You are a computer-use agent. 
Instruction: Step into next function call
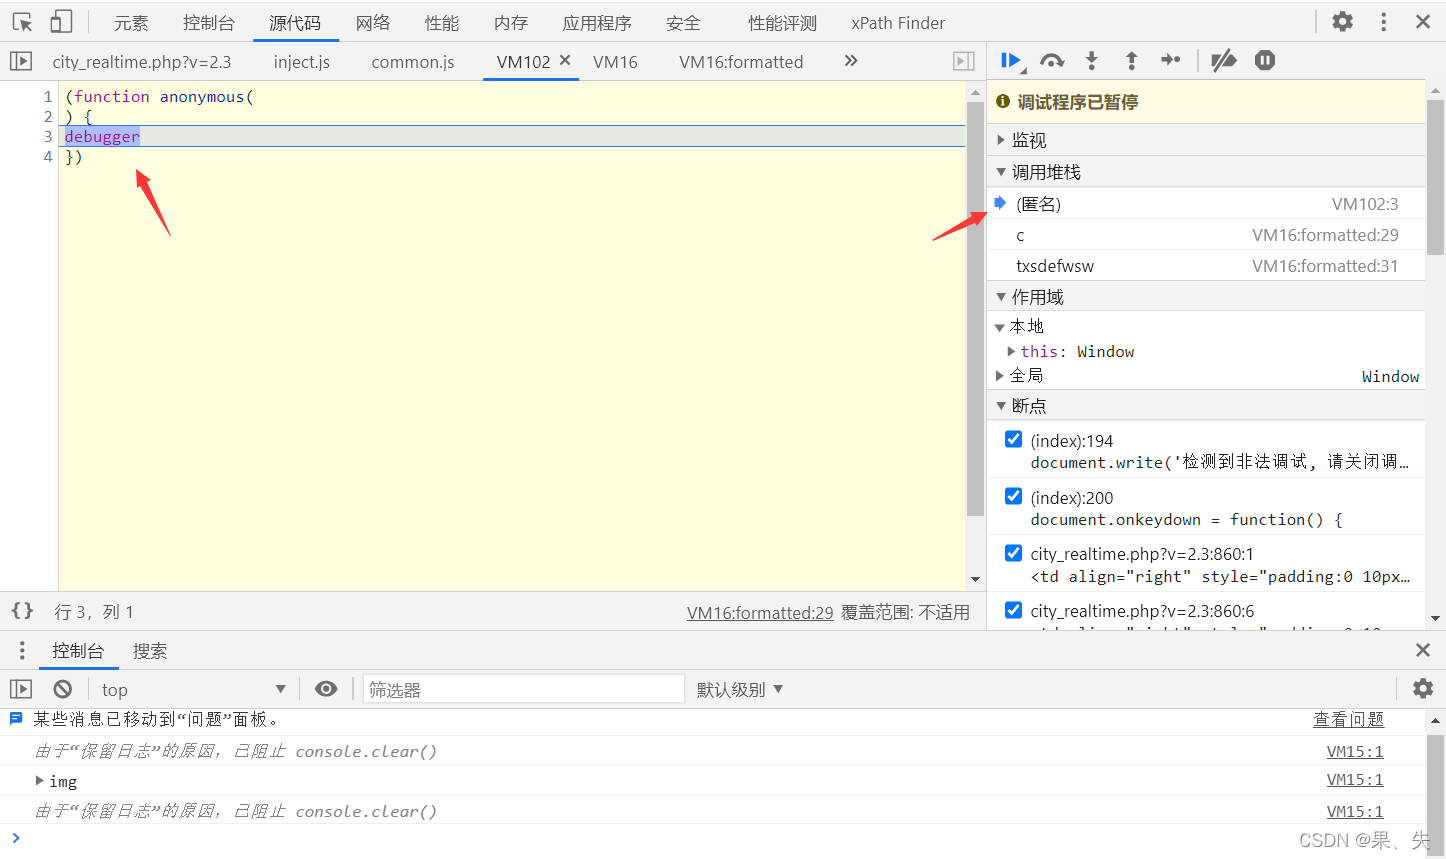point(1092,61)
